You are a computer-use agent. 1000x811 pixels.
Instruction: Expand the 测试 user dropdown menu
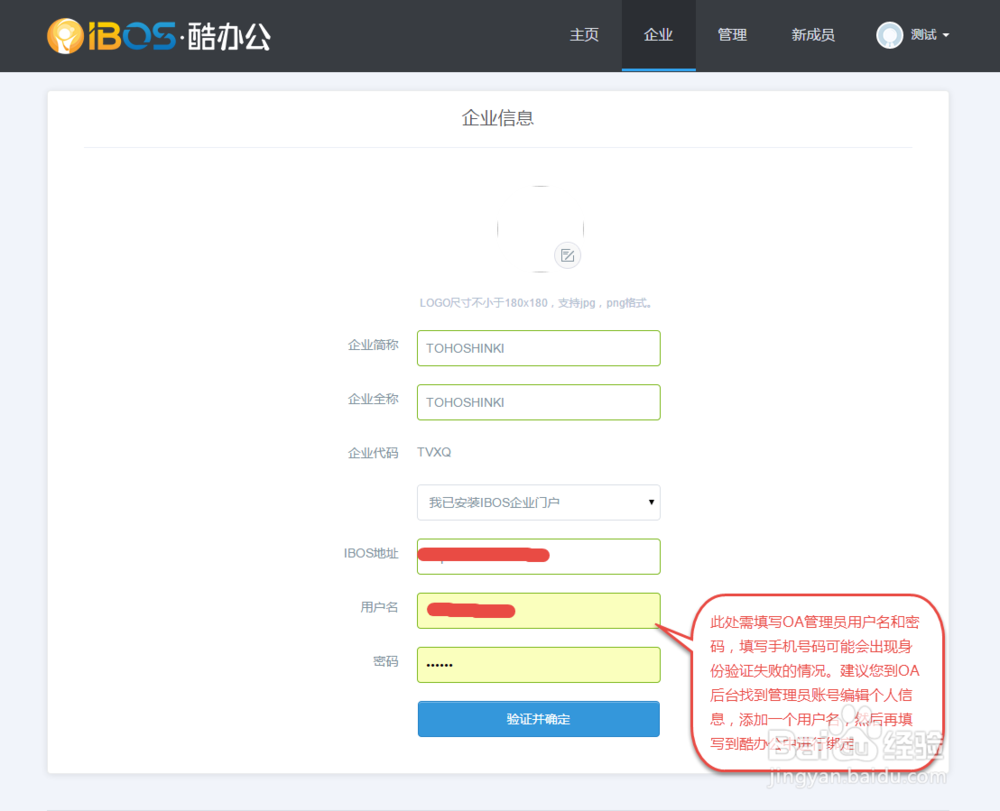pos(930,35)
